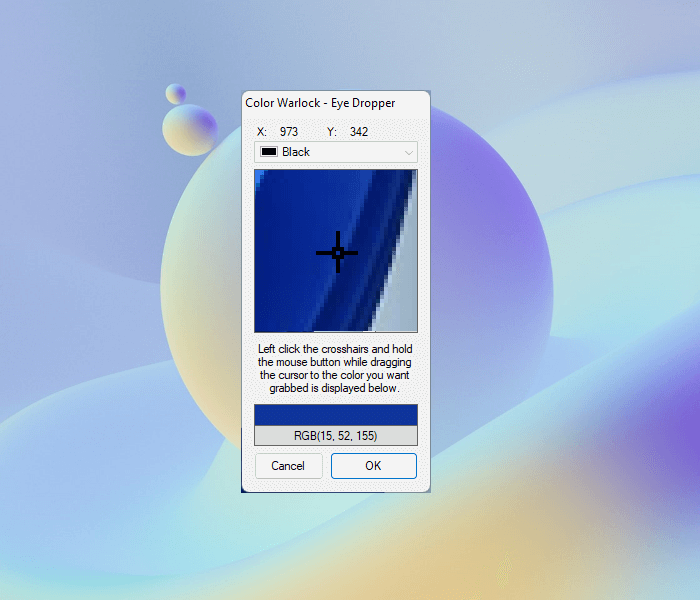Screen dimensions: 700x600
Task: Click the Color Warlock - Eye Dropper title
Action: tap(320, 103)
